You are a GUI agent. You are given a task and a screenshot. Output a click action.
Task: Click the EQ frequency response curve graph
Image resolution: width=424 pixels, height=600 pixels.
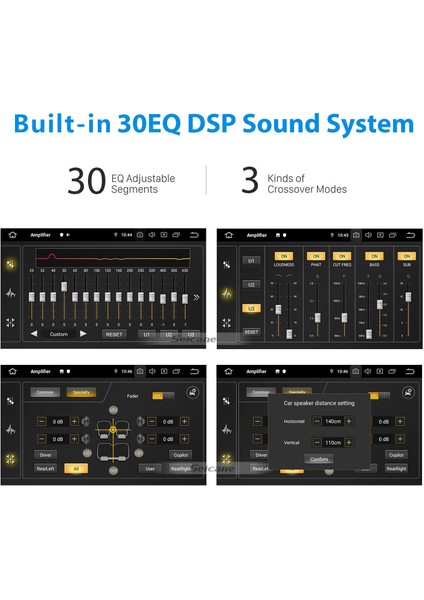[x=113, y=258]
